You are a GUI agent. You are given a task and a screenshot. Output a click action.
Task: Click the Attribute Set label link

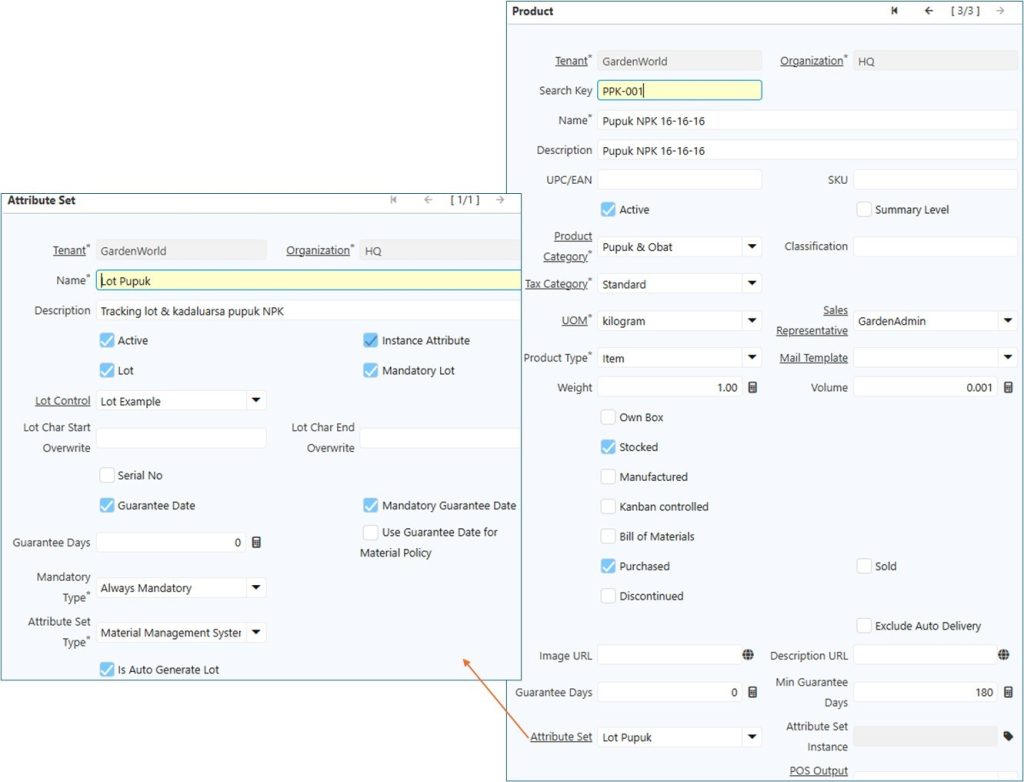point(561,737)
